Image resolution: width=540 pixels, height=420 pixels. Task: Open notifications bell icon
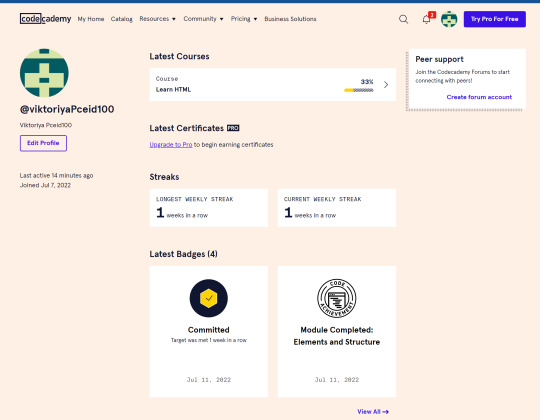[x=426, y=19]
